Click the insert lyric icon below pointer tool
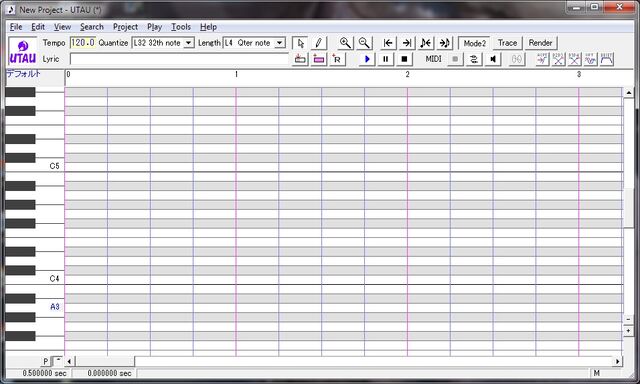The image size is (640, 384). click(x=300, y=59)
